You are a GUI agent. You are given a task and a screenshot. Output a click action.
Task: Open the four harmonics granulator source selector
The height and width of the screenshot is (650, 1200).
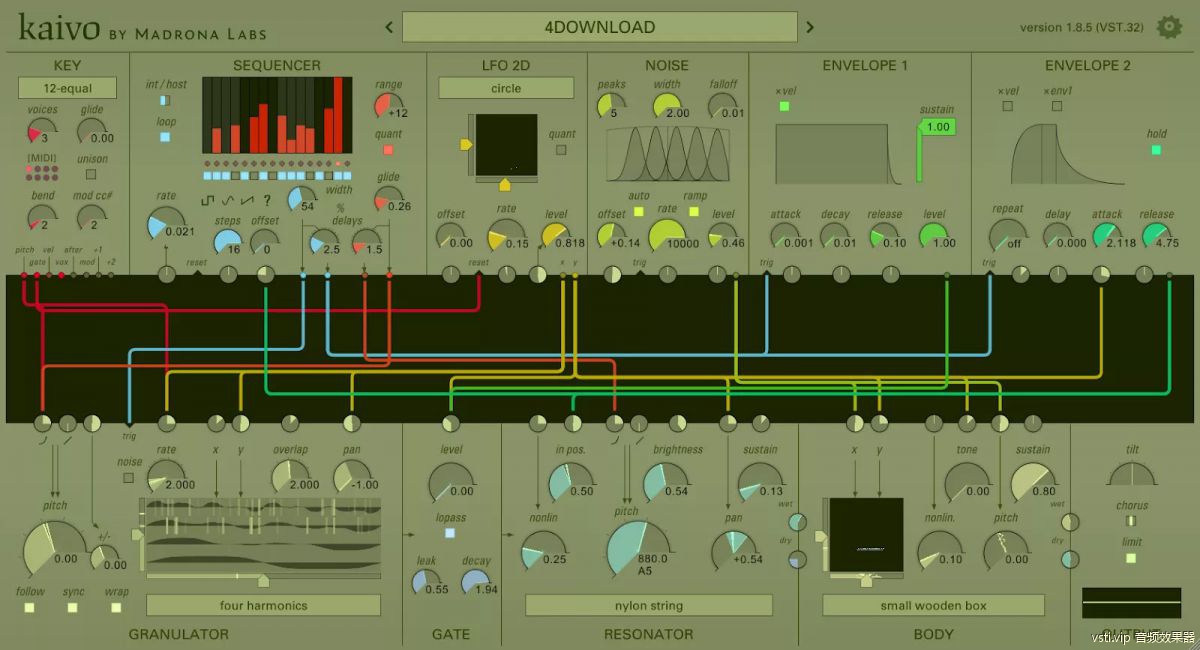263,605
